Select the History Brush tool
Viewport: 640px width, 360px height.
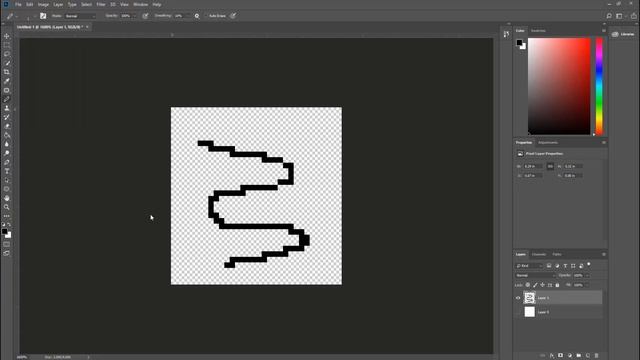pyautogui.click(x=7, y=117)
